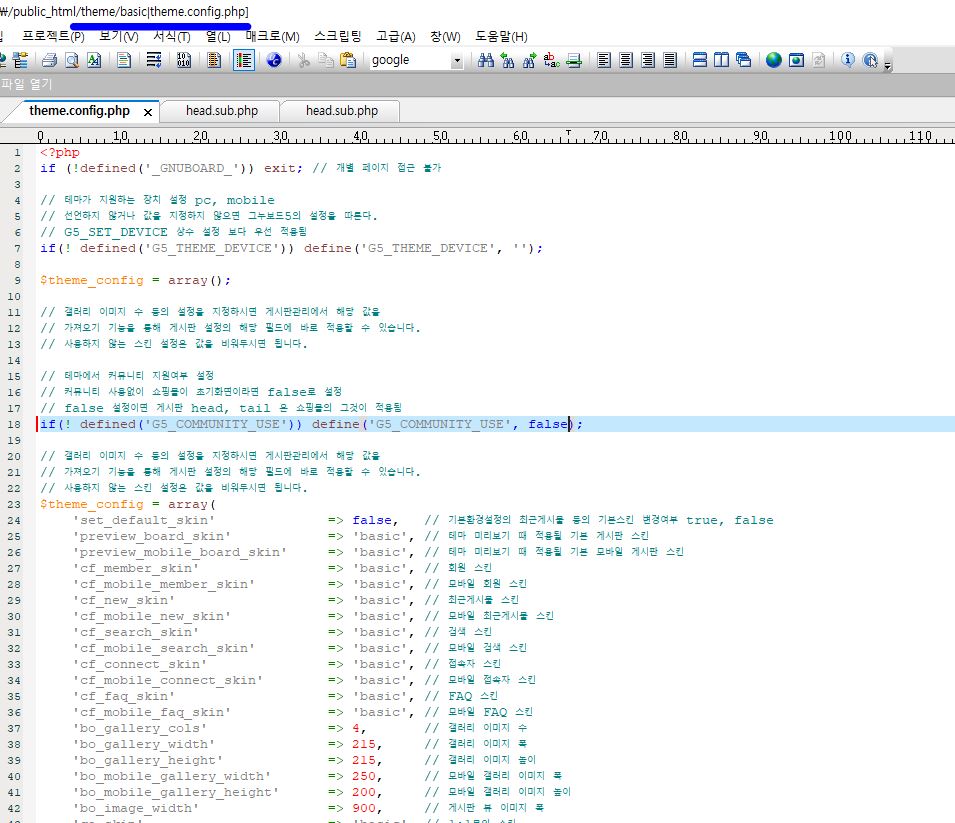Click the browser window preview icon

[x=796, y=60]
